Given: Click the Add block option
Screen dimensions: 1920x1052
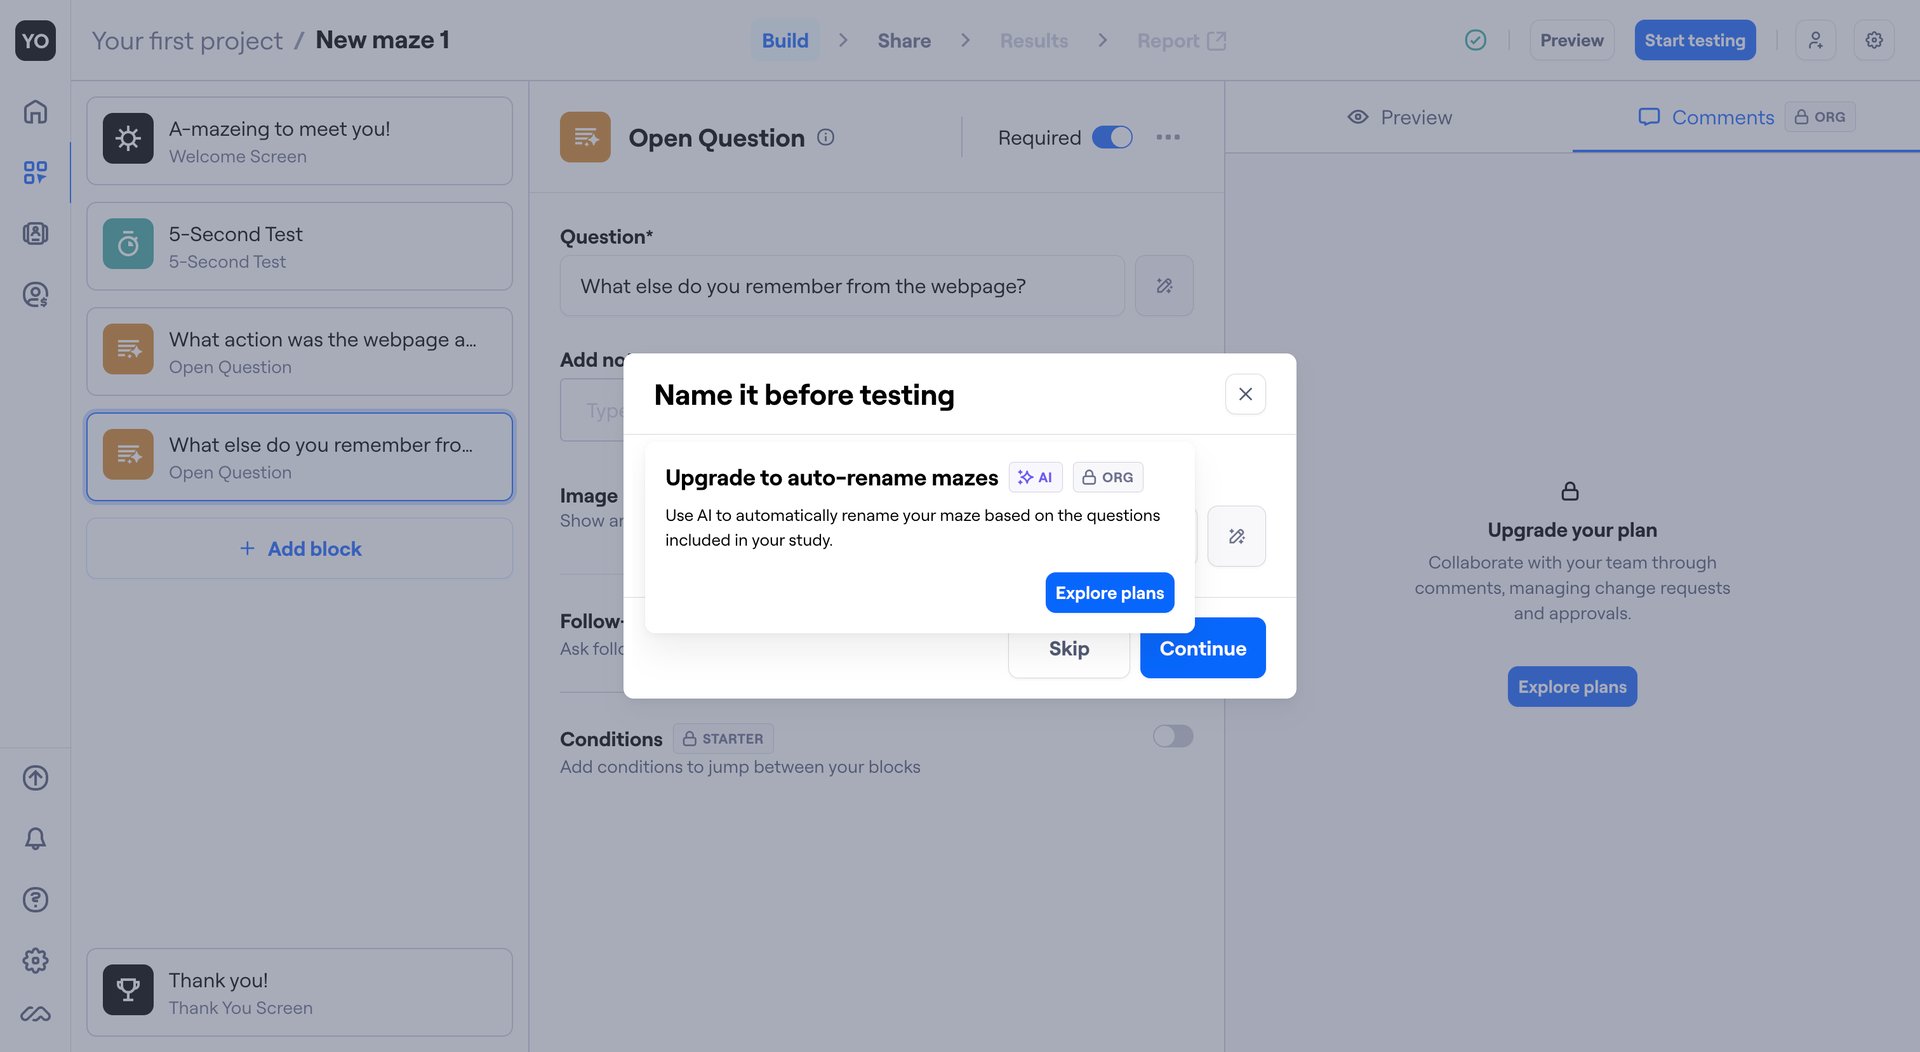Looking at the screenshot, I should (299, 548).
